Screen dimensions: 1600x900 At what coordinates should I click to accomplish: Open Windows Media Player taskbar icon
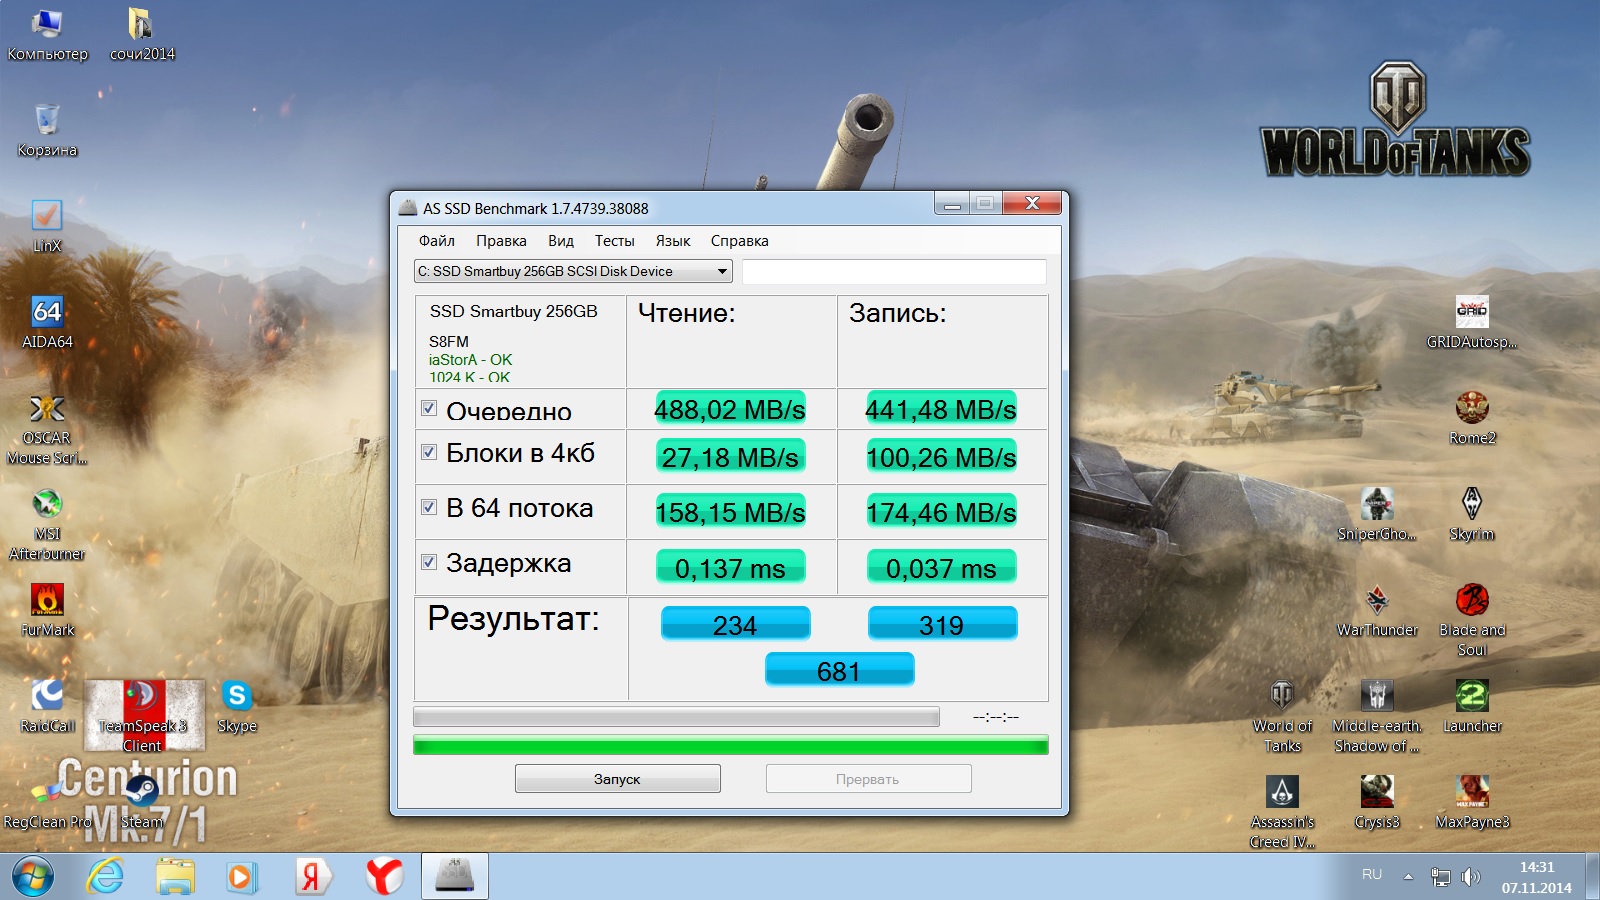[x=241, y=877]
